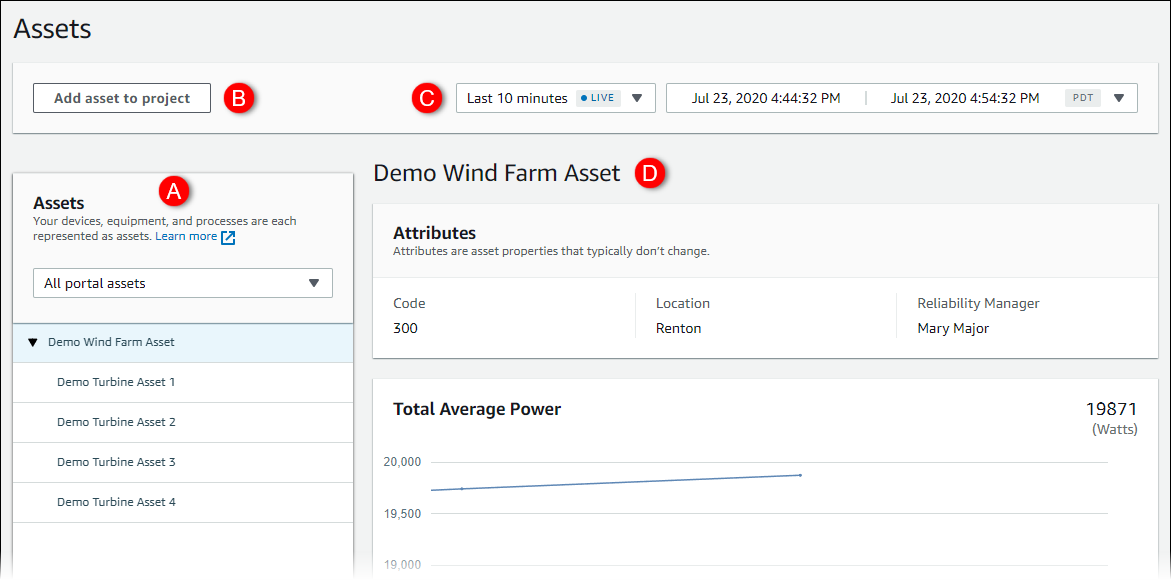This screenshot has height=580, width=1171.
Task: Click the LIVE indicator dot
Action: coord(584,97)
